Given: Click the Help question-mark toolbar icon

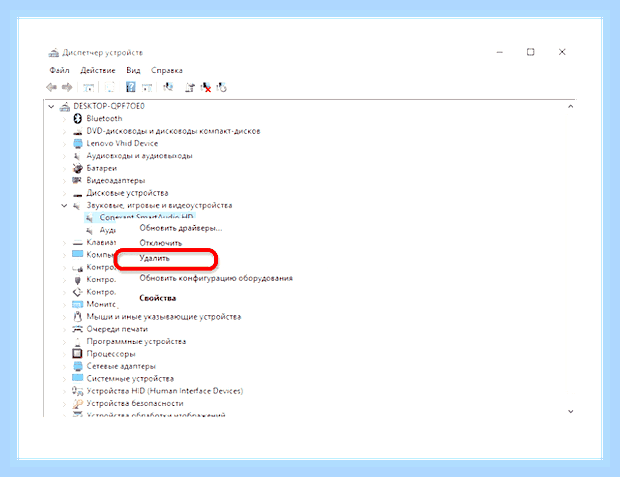Looking at the screenshot, I should (x=130, y=87).
